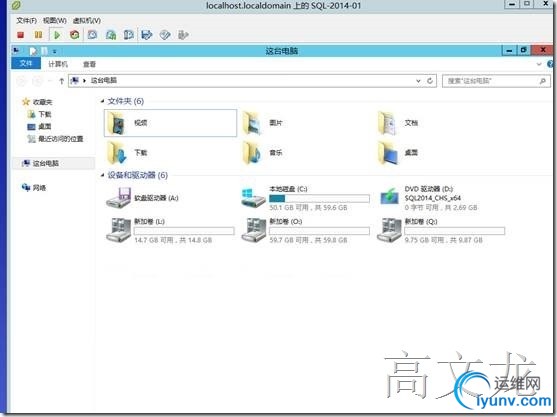This screenshot has height=417, width=557.
Task: Click the properties icon in Explorer title bar
Action: (x=33, y=51)
